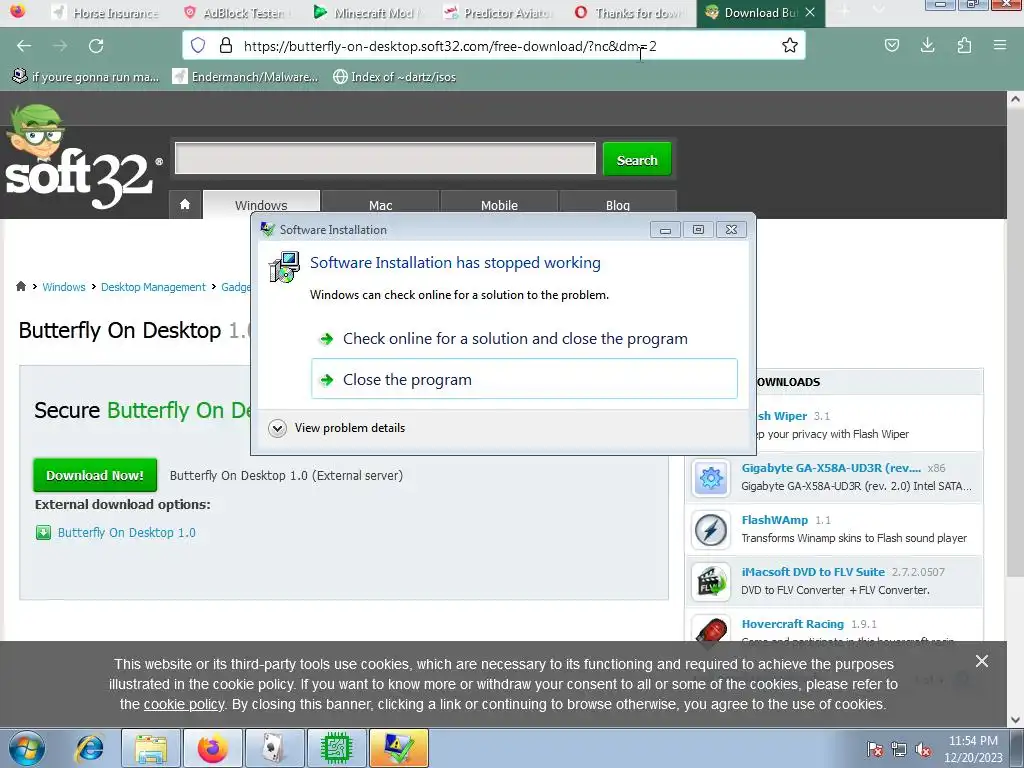Open the Hovercraft Racing link

point(792,624)
